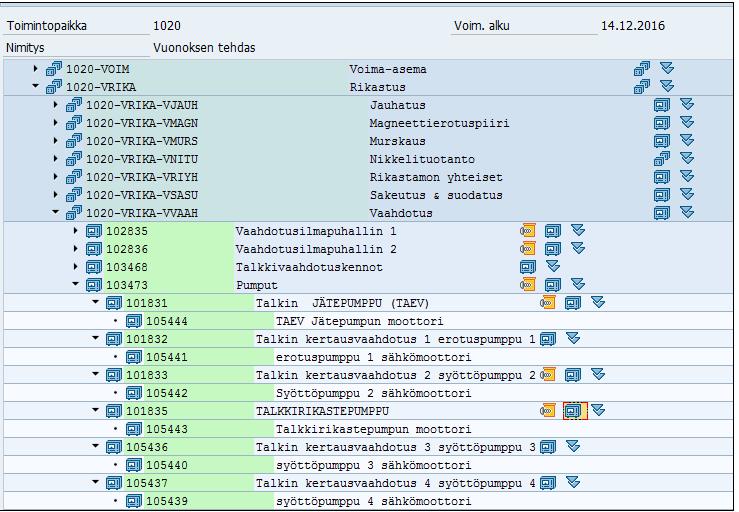
Task: Click equipment icon beside 102836
Action: click(94, 248)
